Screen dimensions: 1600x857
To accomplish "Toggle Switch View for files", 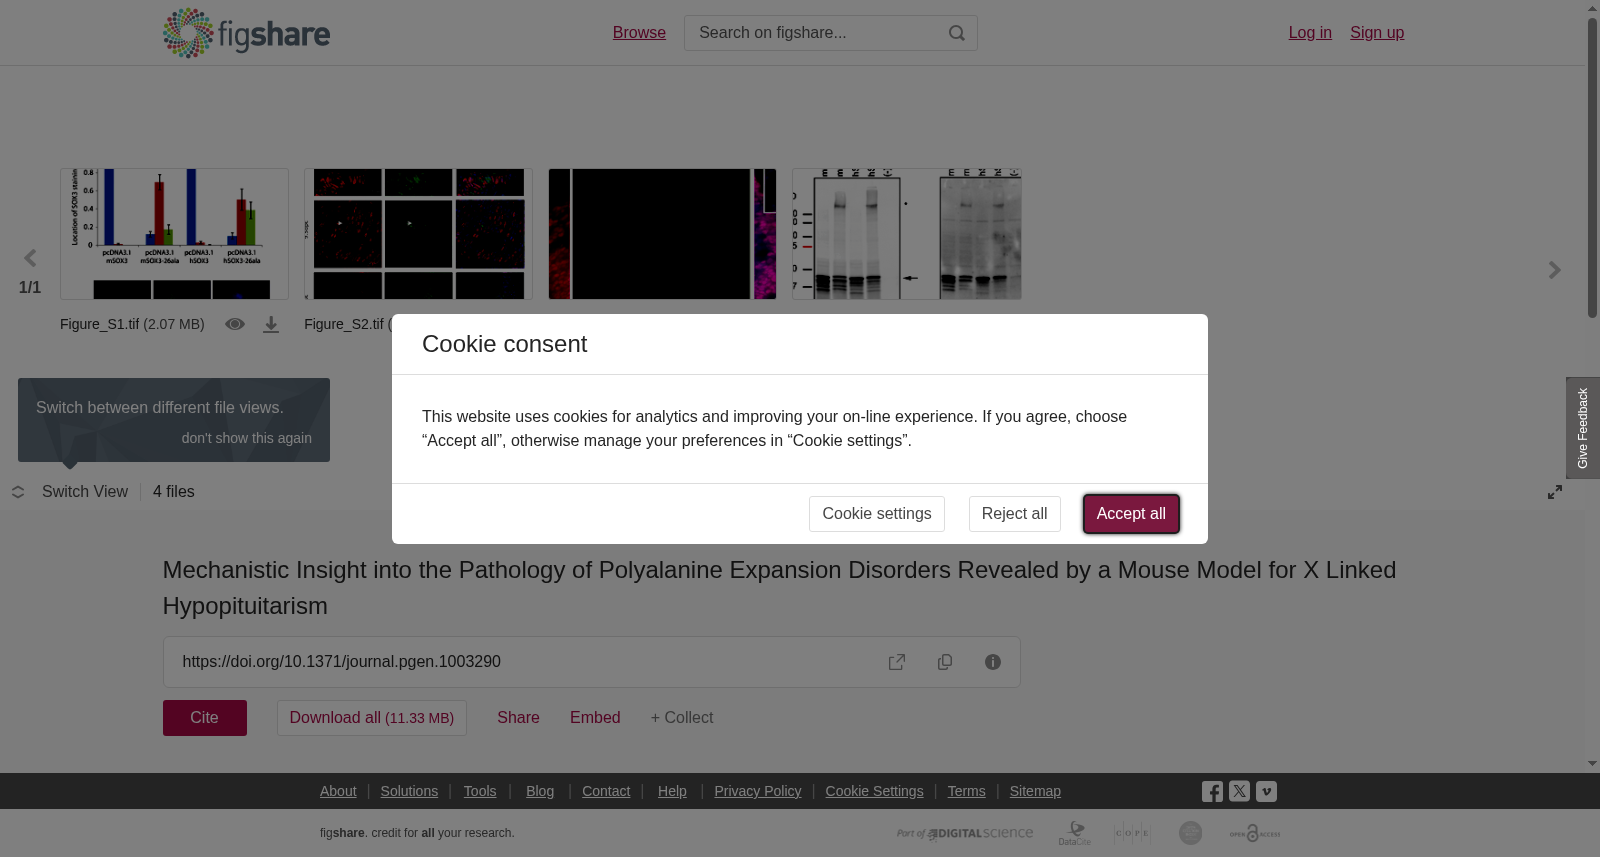I will (x=70, y=492).
